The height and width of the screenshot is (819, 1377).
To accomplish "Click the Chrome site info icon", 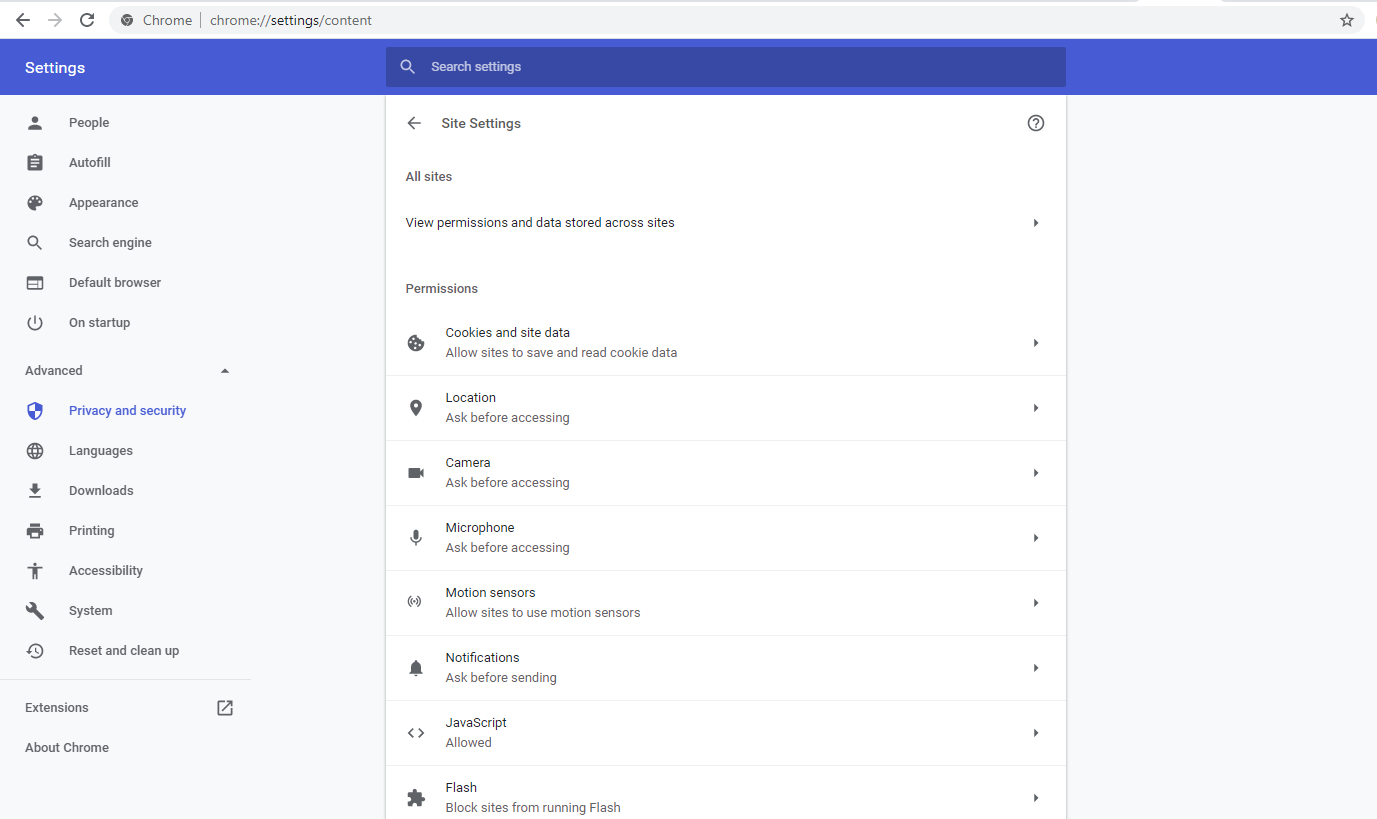I will tap(127, 20).
